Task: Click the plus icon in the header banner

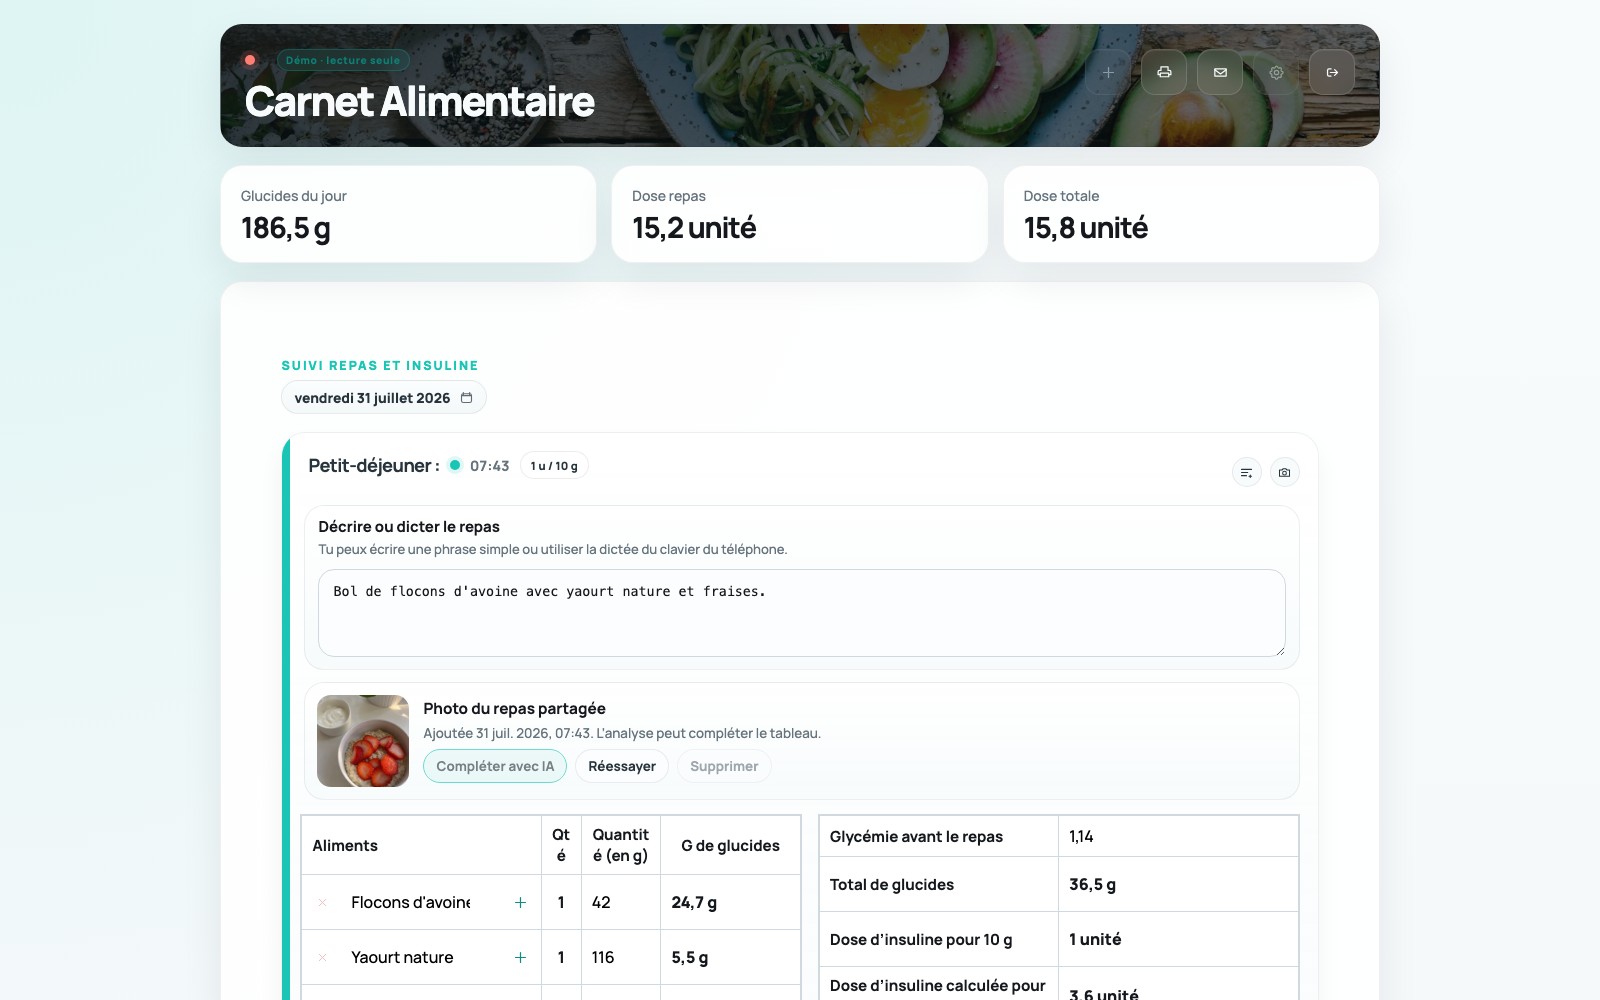Action: [1108, 73]
